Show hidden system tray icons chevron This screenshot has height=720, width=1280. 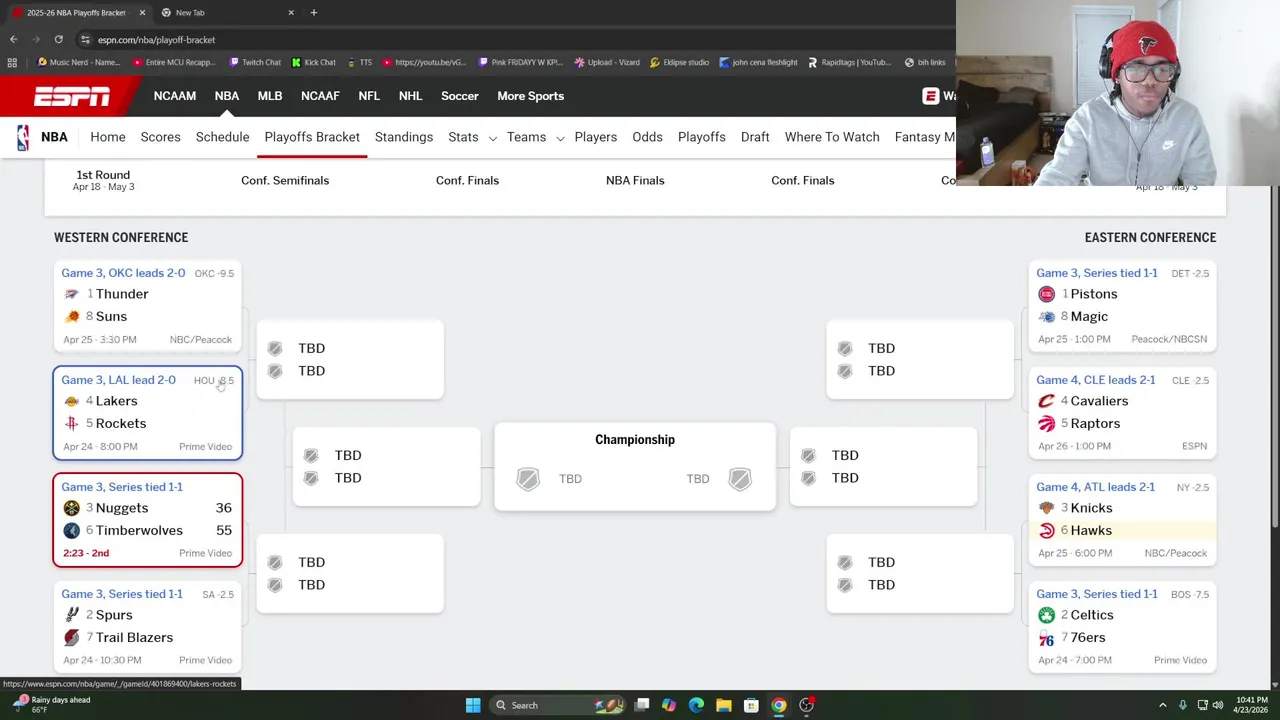pos(1162,705)
